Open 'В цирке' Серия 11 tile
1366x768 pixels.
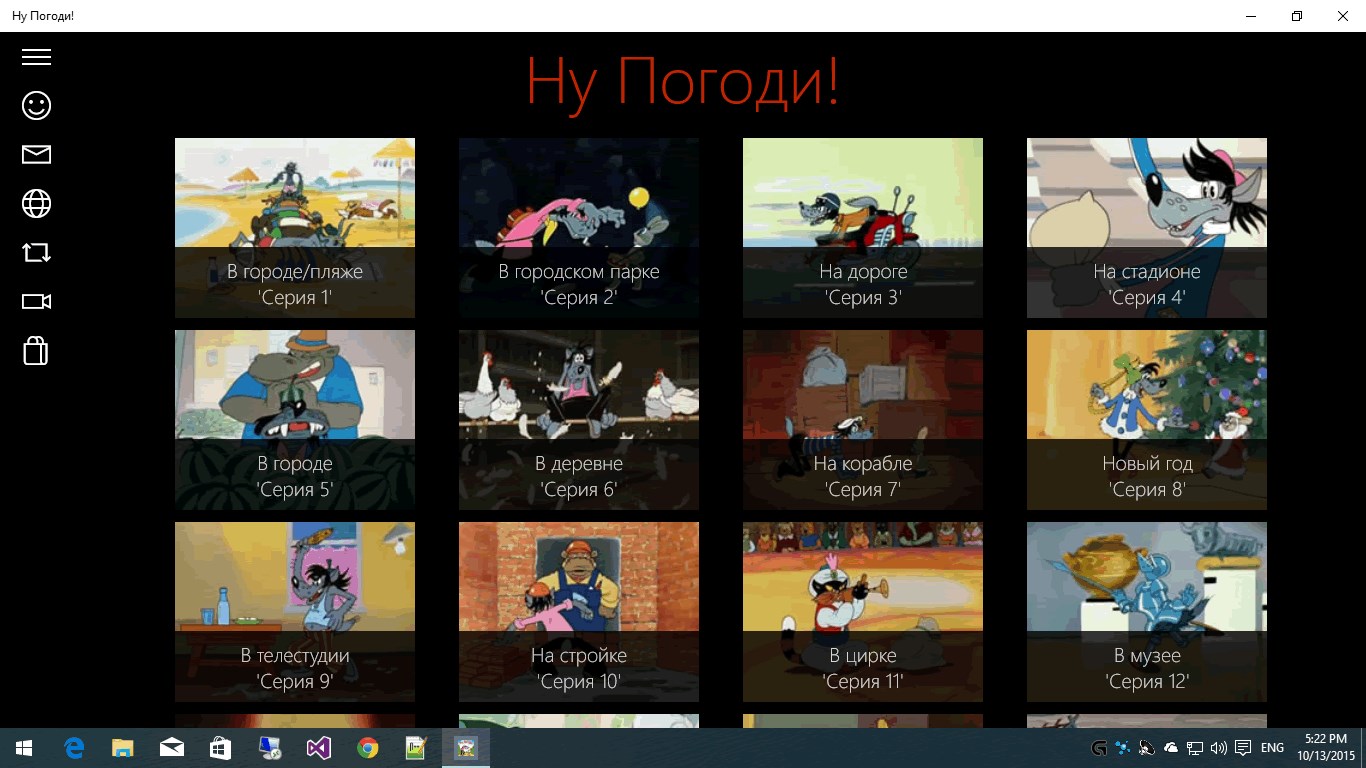pyautogui.click(x=863, y=612)
